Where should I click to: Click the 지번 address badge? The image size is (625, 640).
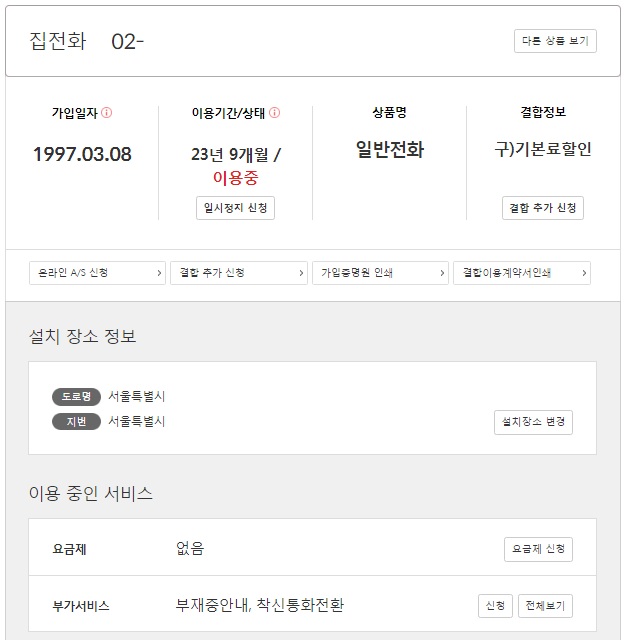(x=77, y=421)
